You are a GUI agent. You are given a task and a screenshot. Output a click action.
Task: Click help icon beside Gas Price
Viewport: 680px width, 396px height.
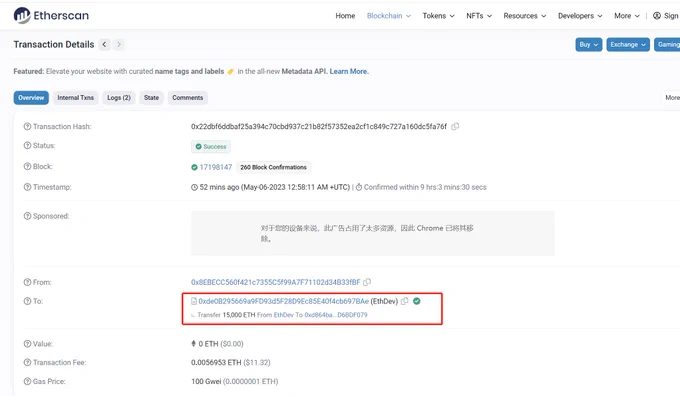[x=27, y=381]
